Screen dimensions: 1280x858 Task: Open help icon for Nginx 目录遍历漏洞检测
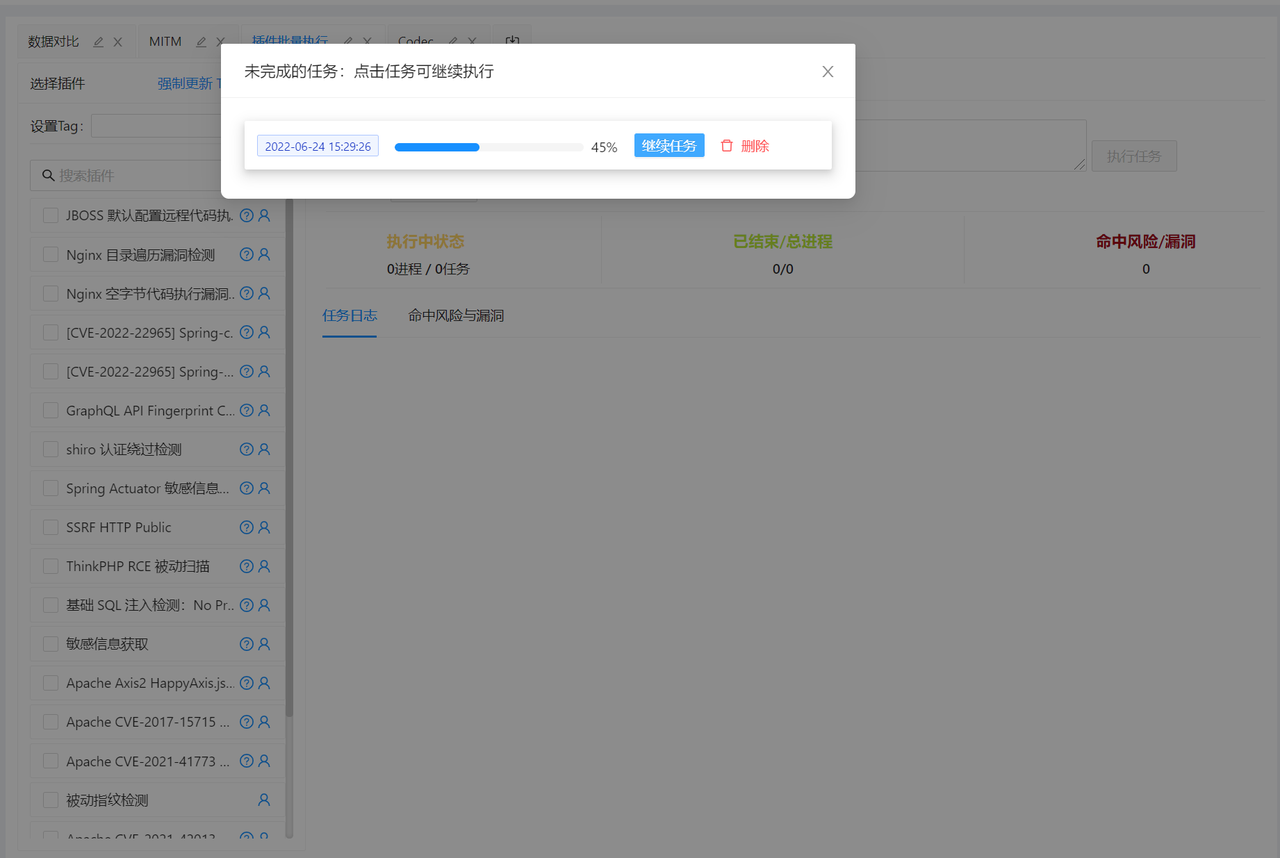point(246,255)
